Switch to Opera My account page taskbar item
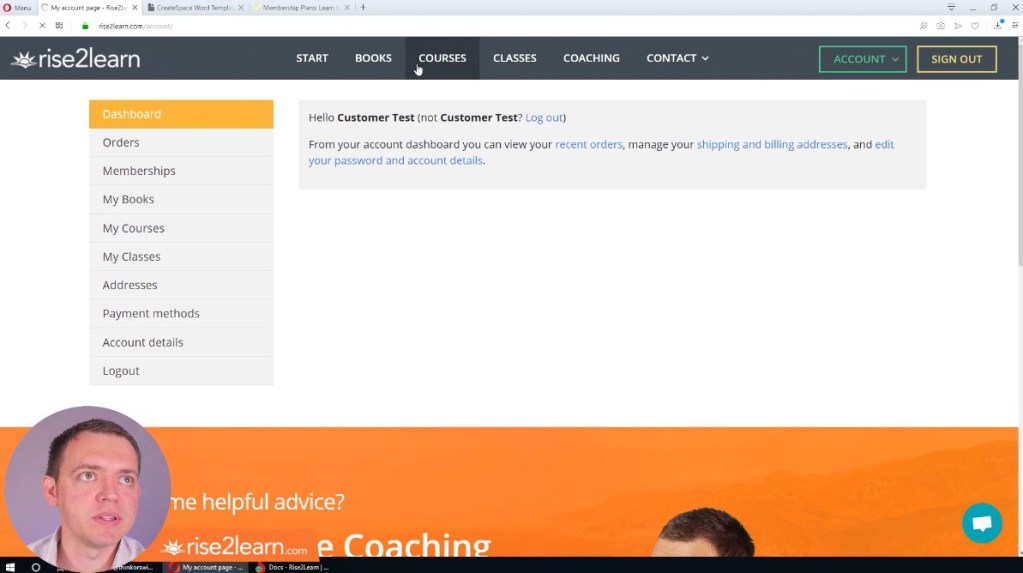The image size is (1023, 573). pyautogui.click(x=206, y=567)
